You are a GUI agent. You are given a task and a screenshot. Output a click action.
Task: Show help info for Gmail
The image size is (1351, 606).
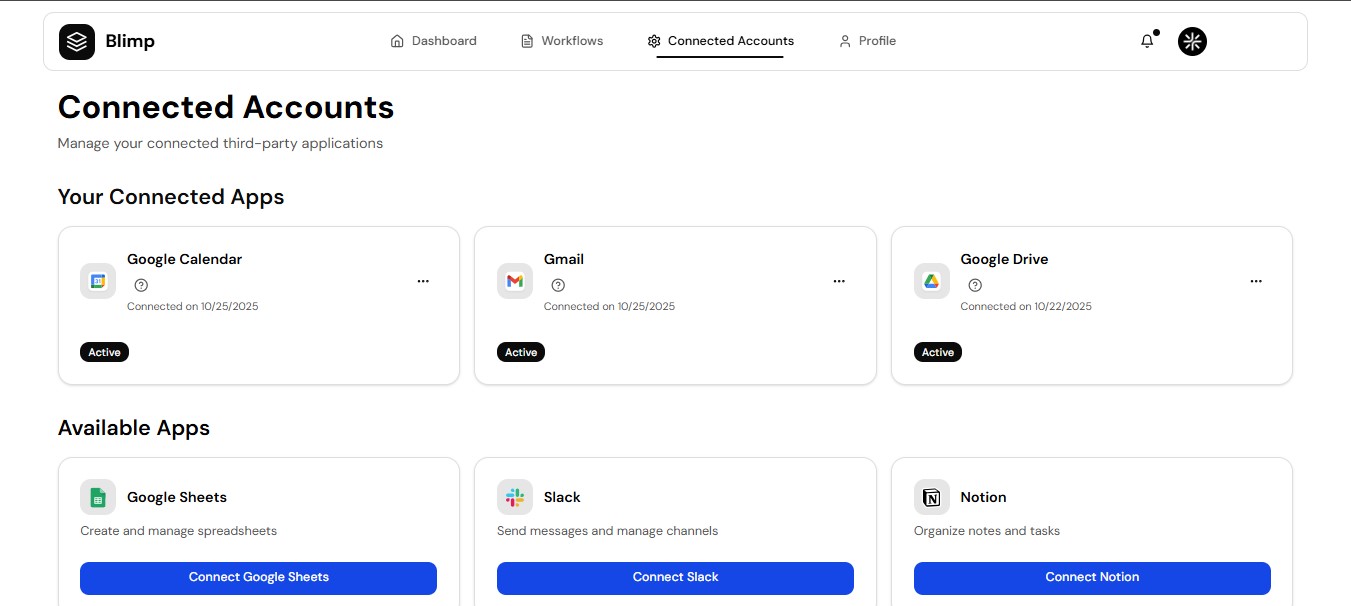click(558, 285)
